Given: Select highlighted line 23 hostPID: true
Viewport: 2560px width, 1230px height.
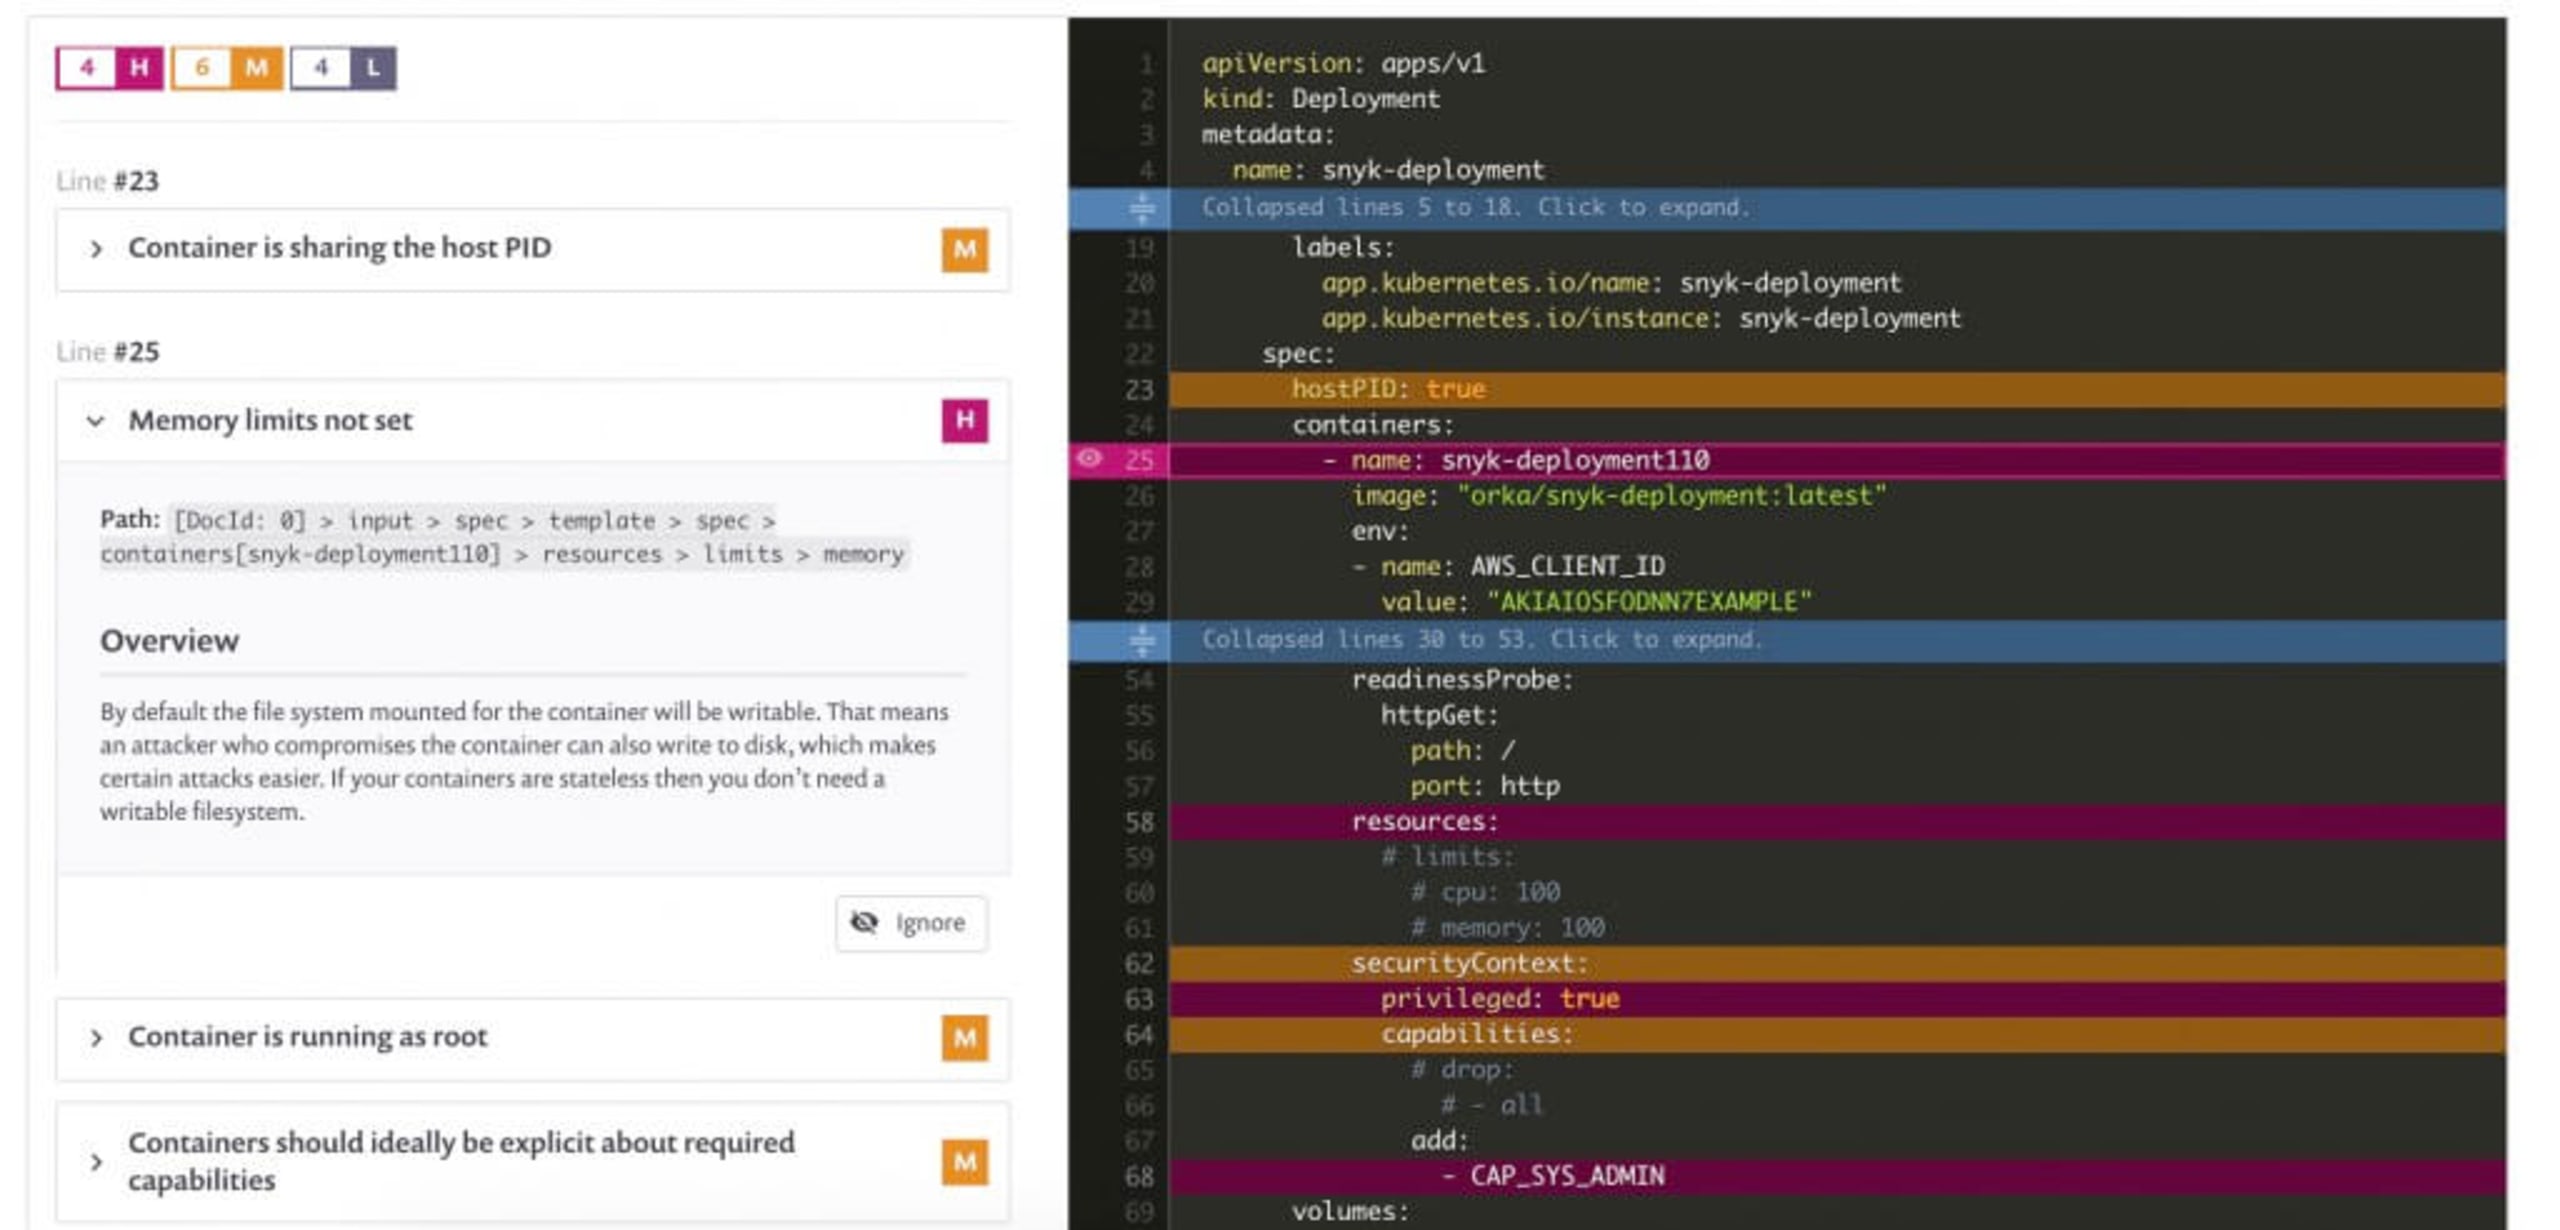Looking at the screenshot, I should coord(1837,389).
